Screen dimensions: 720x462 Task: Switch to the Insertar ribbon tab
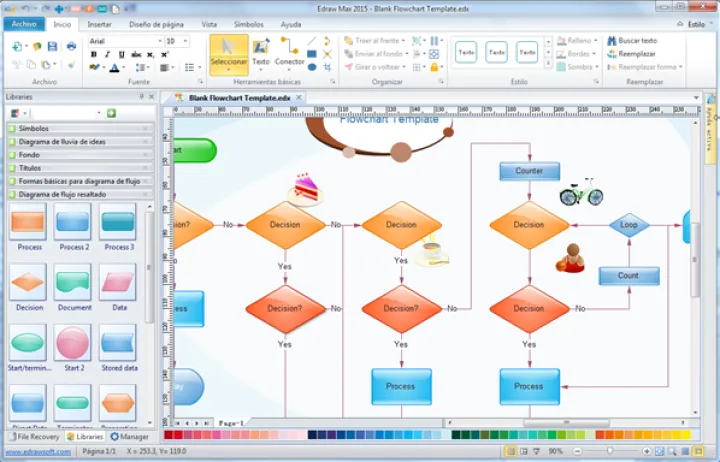[99, 23]
